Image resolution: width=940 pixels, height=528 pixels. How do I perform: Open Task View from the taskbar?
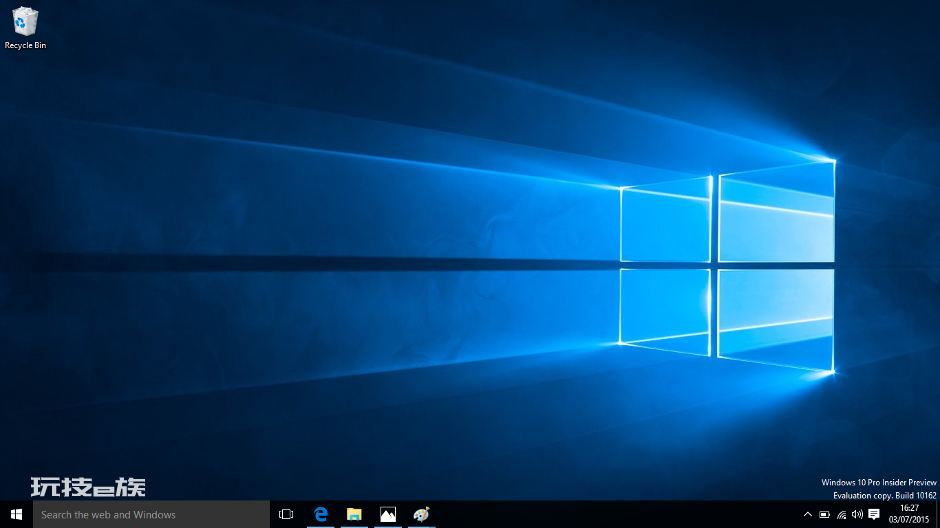click(x=286, y=514)
